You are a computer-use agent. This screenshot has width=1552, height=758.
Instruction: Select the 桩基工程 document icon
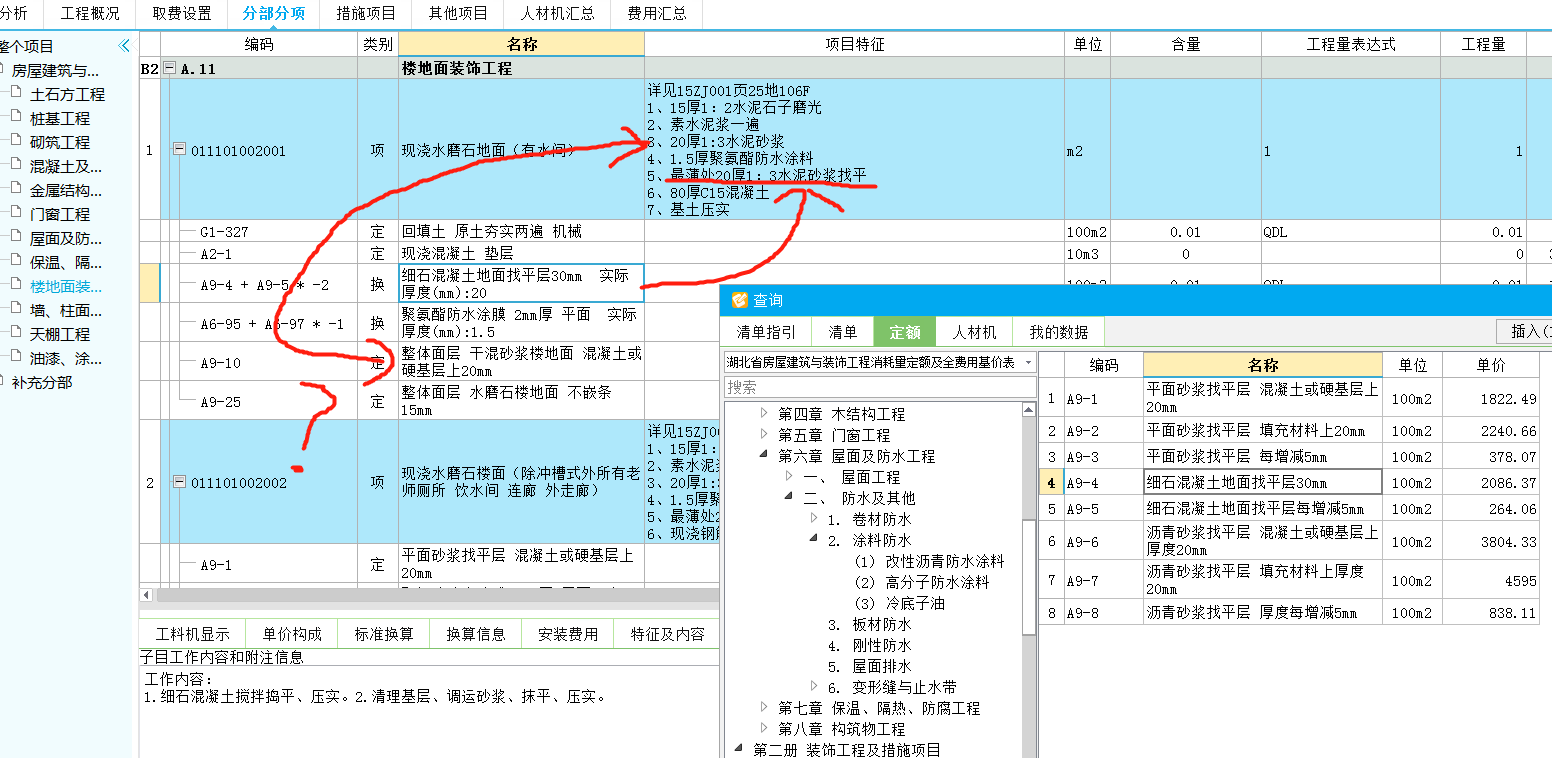click(15, 118)
